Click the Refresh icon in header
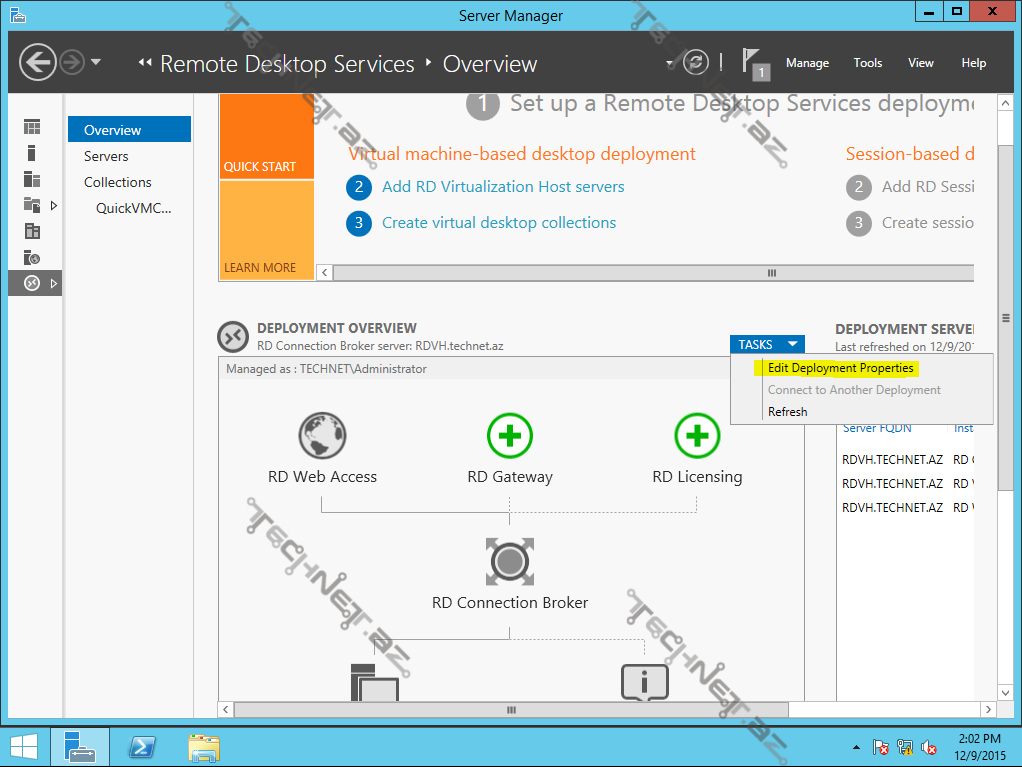Image resolution: width=1022 pixels, height=767 pixels. [x=695, y=63]
